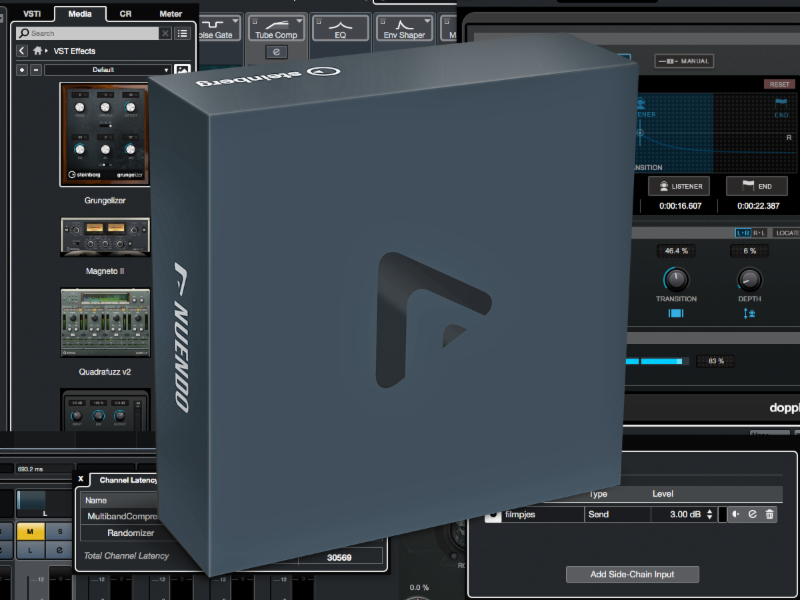The image size is (800, 600).
Task: Select the R>L direction toggle
Action: coord(759,233)
